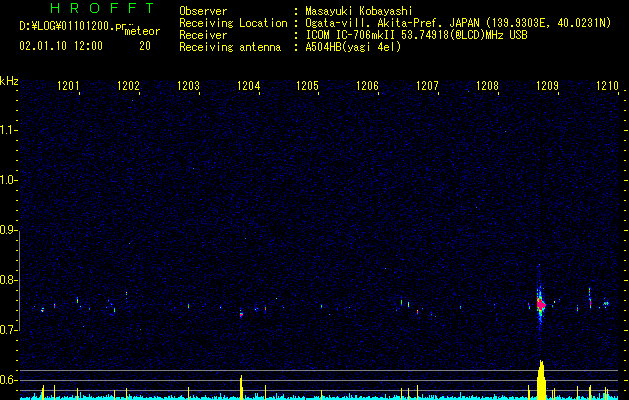Screen dimensions: 629x400
Task: Click the 1.1 kHz axis label
Action: click(x=7, y=130)
